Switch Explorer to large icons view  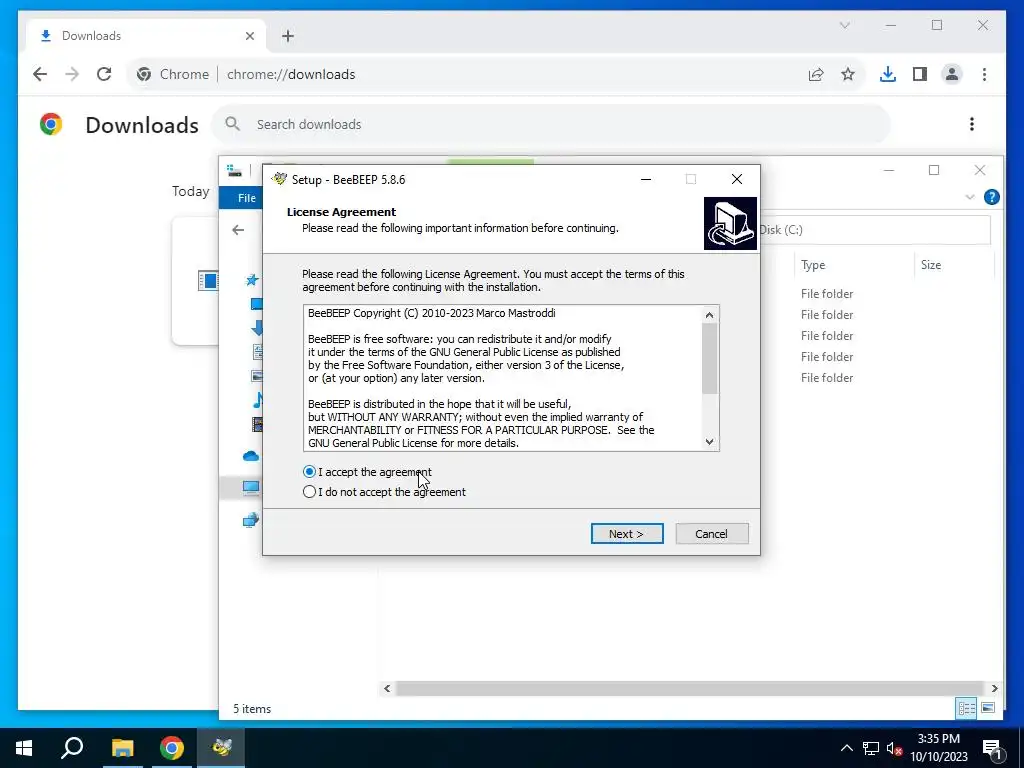coord(988,708)
